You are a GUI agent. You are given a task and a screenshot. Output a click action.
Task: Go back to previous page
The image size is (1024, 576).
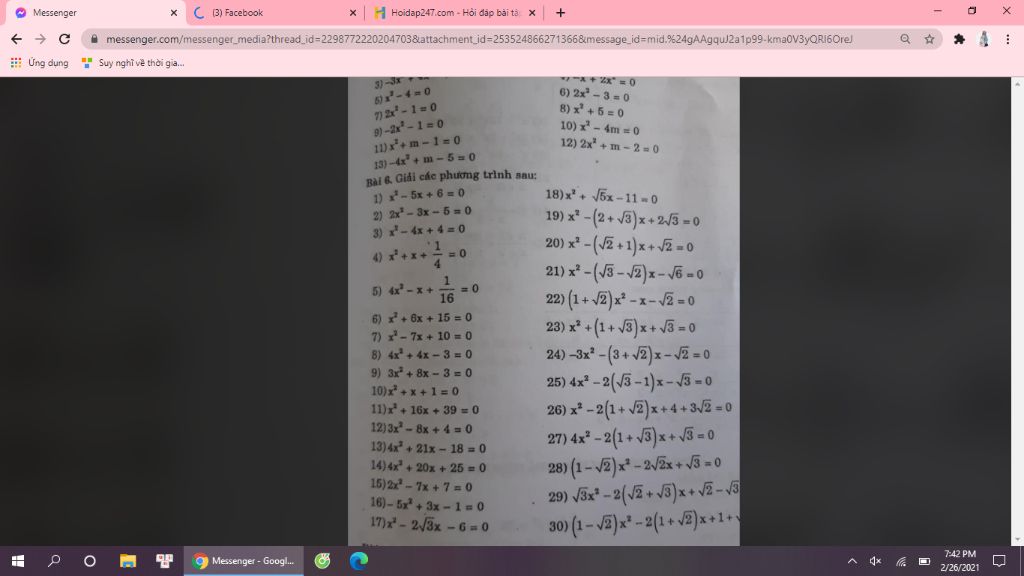pyautogui.click(x=16, y=39)
